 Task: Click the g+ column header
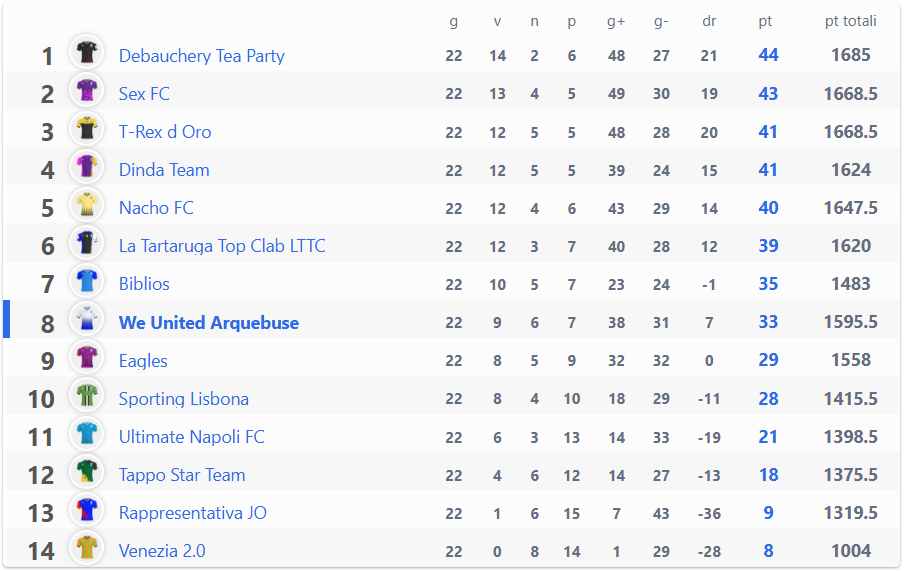[616, 21]
